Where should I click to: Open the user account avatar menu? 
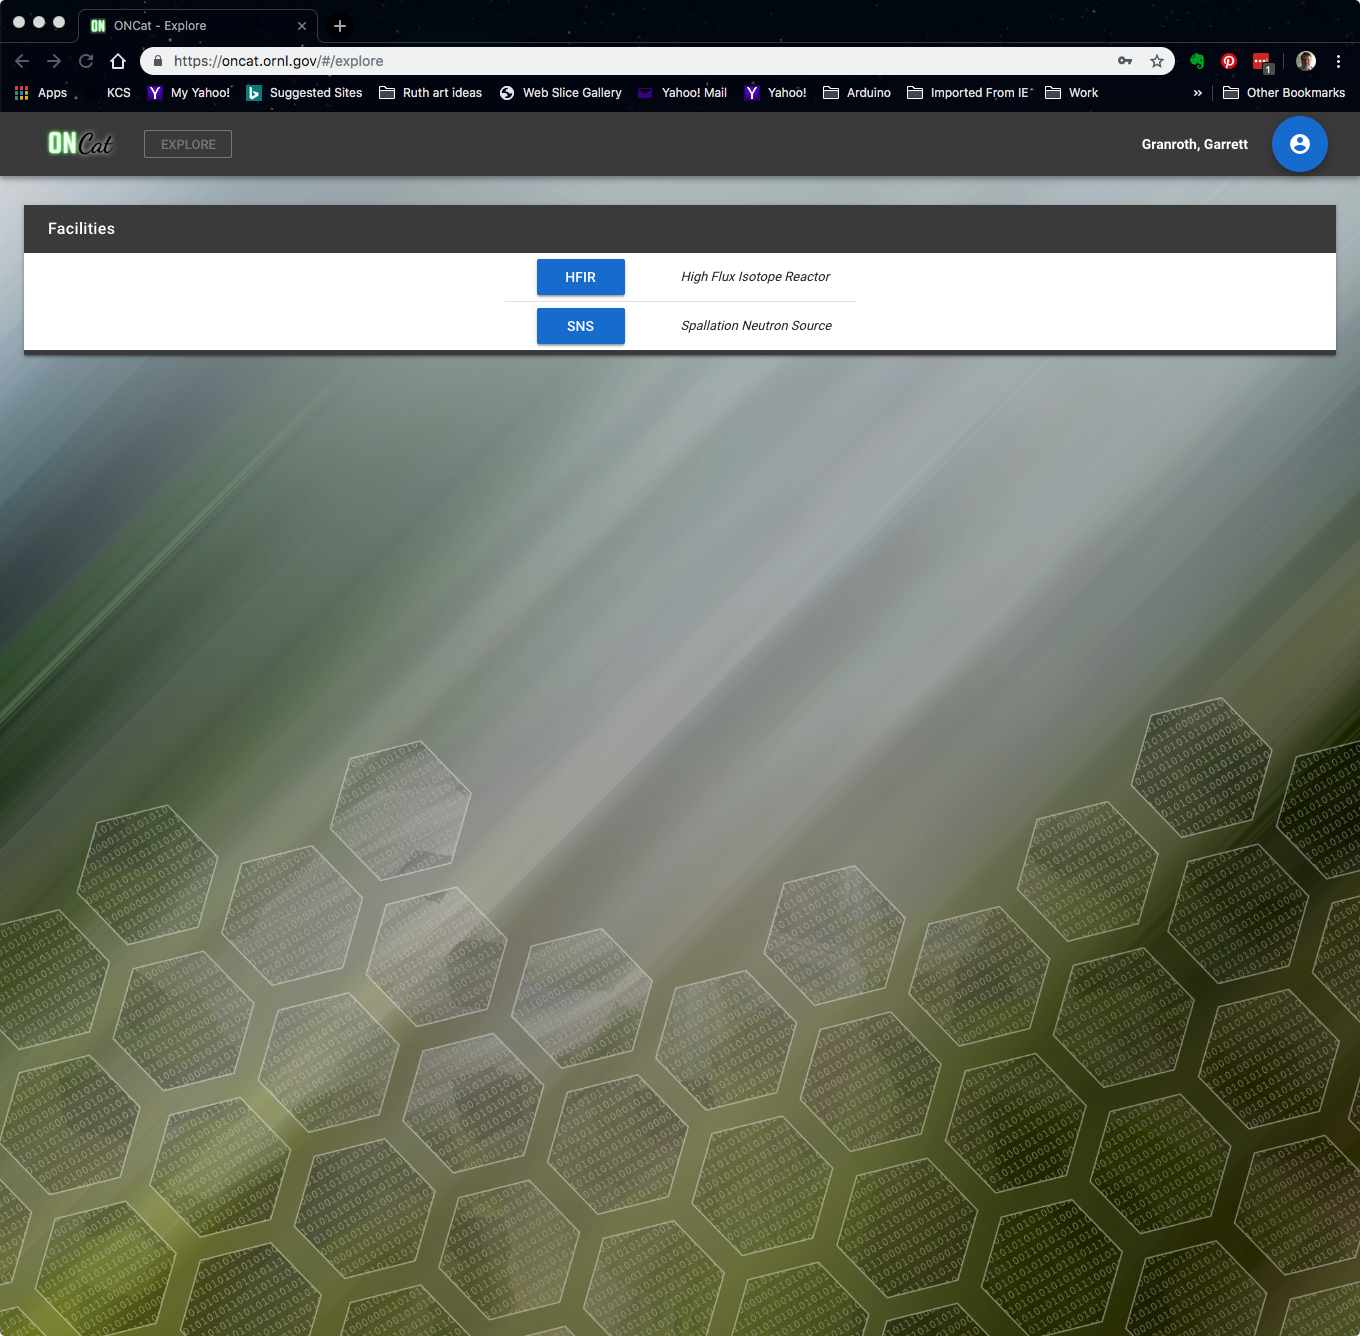(1299, 144)
